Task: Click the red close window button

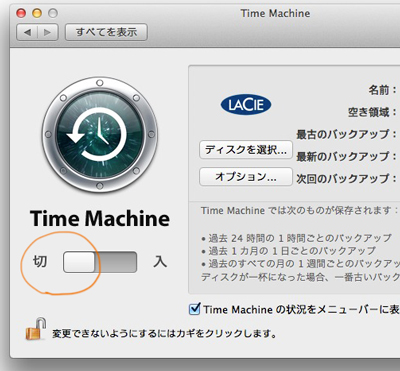Action: point(21,13)
